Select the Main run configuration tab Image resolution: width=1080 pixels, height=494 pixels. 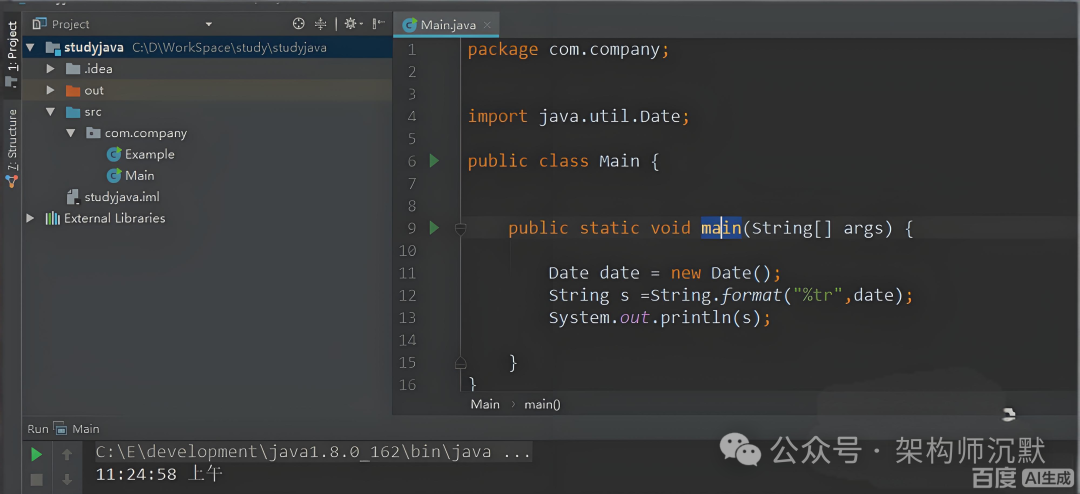(x=76, y=429)
